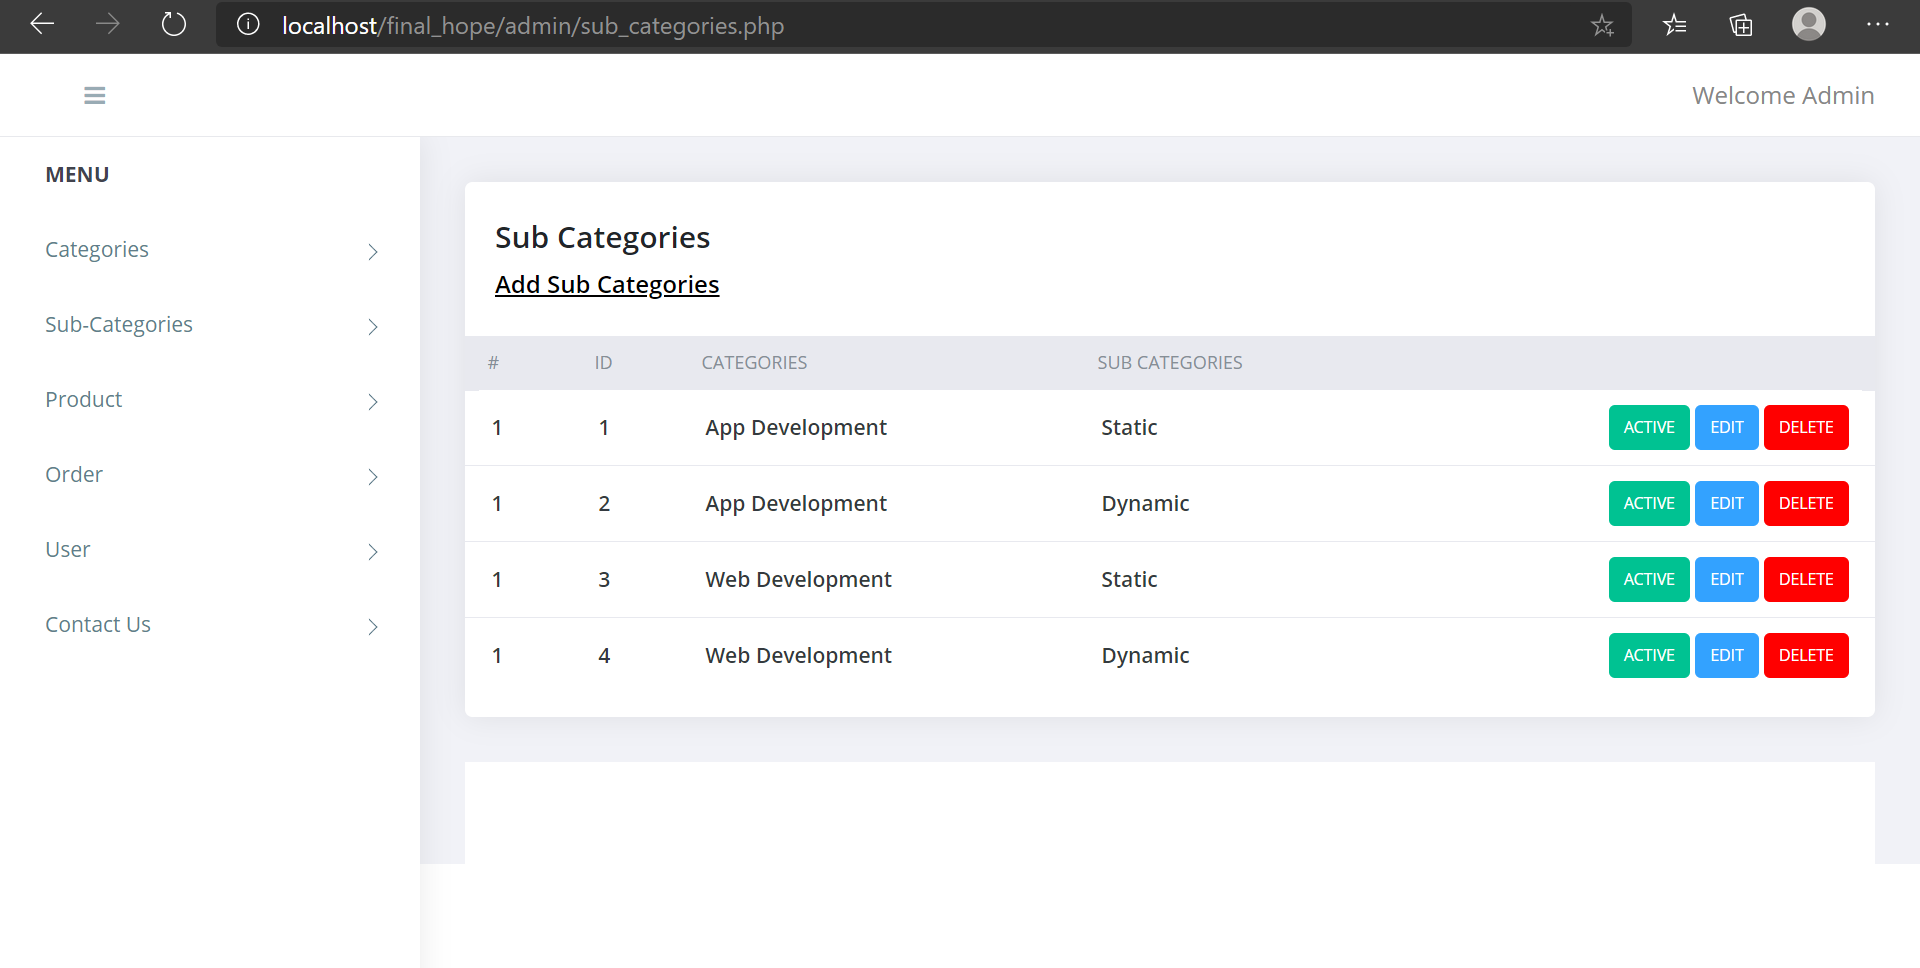Expand the Product menu chevron
The image size is (1920, 968).
pyautogui.click(x=373, y=402)
